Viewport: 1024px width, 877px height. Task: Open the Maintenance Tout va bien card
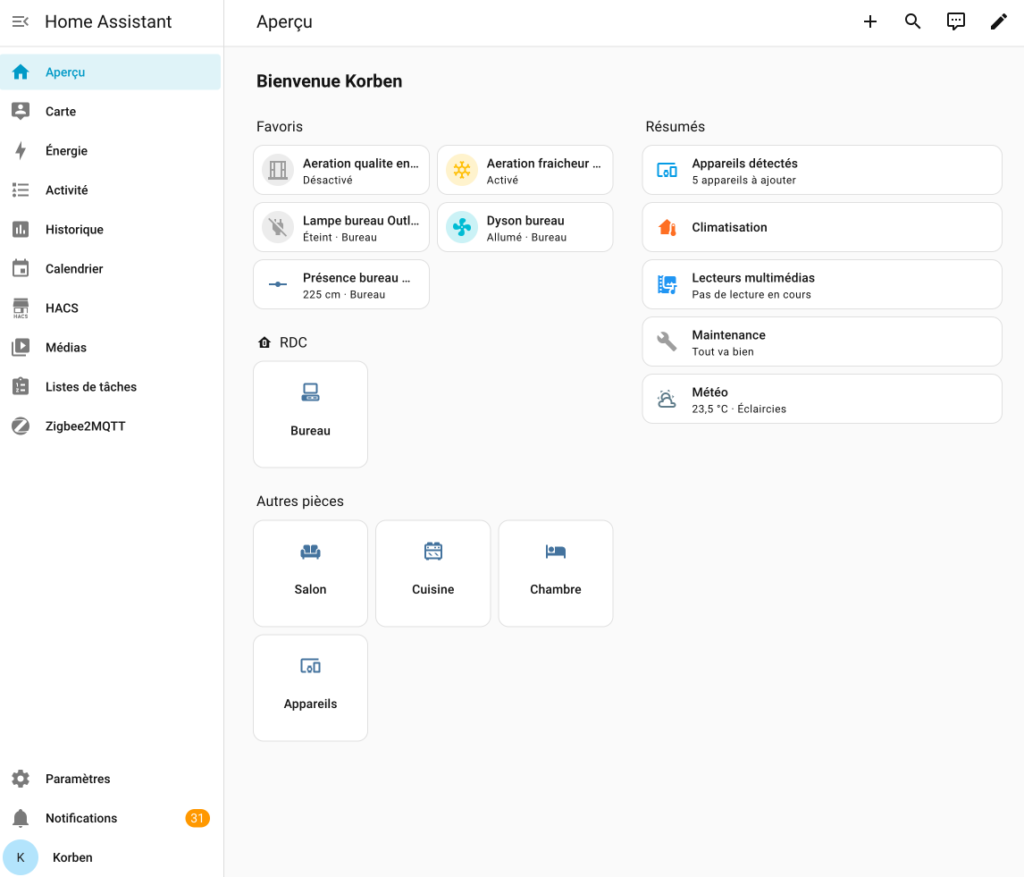pos(822,342)
